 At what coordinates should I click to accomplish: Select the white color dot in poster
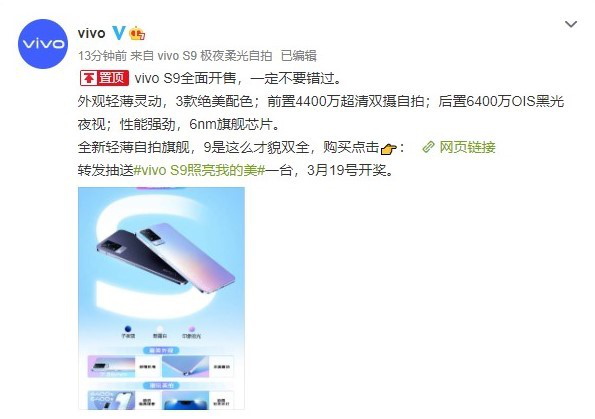[x=160, y=329]
